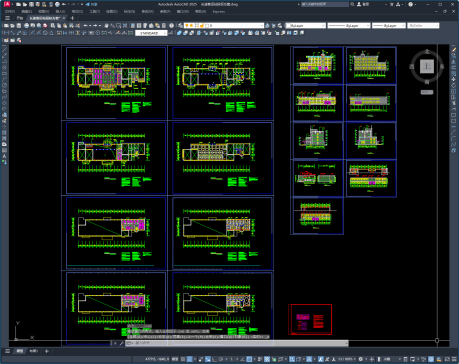Open the 文件 (File) menu
Image resolution: width=459 pixels, height=364 pixels.
10,11
